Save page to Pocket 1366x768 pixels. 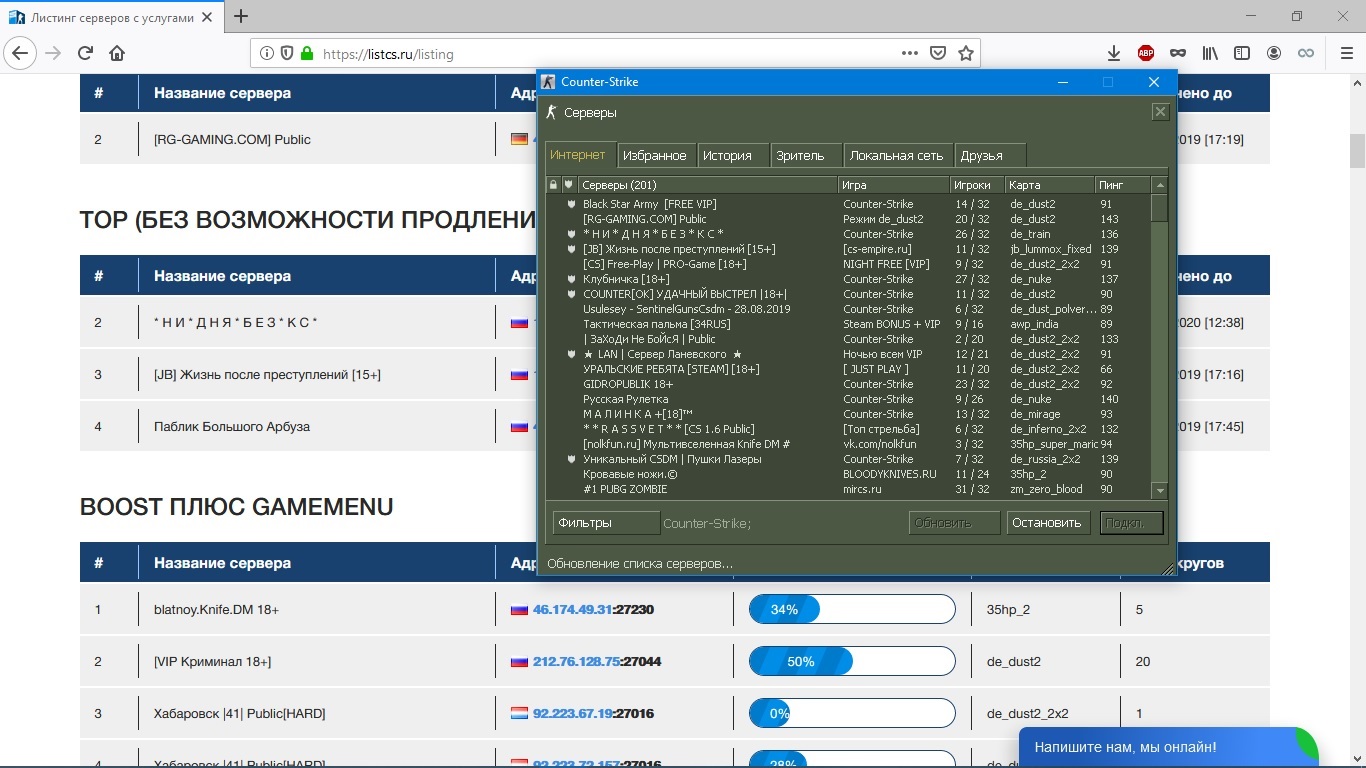pos(937,53)
